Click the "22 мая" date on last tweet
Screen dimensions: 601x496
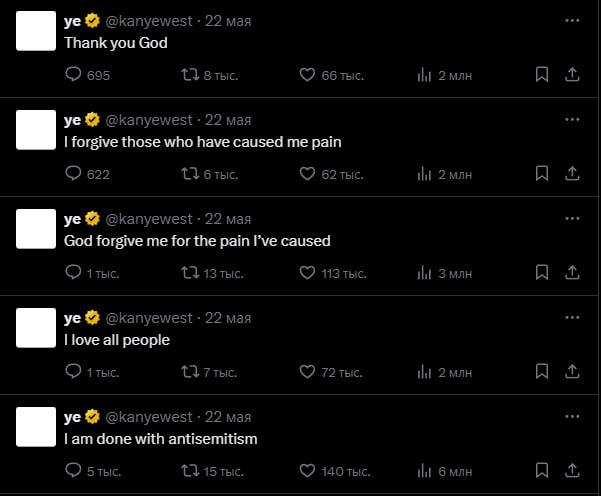pyautogui.click(x=228, y=417)
